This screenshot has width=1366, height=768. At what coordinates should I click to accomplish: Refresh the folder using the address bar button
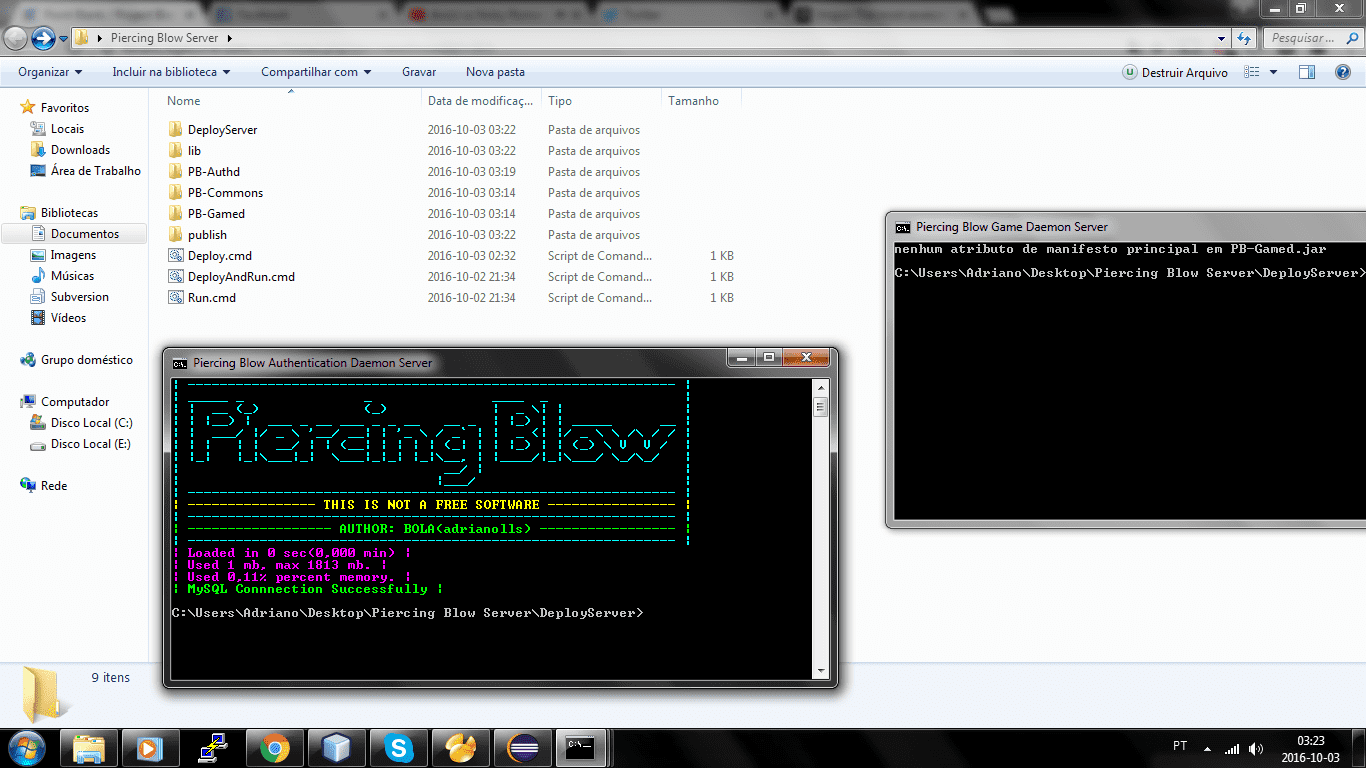1244,38
